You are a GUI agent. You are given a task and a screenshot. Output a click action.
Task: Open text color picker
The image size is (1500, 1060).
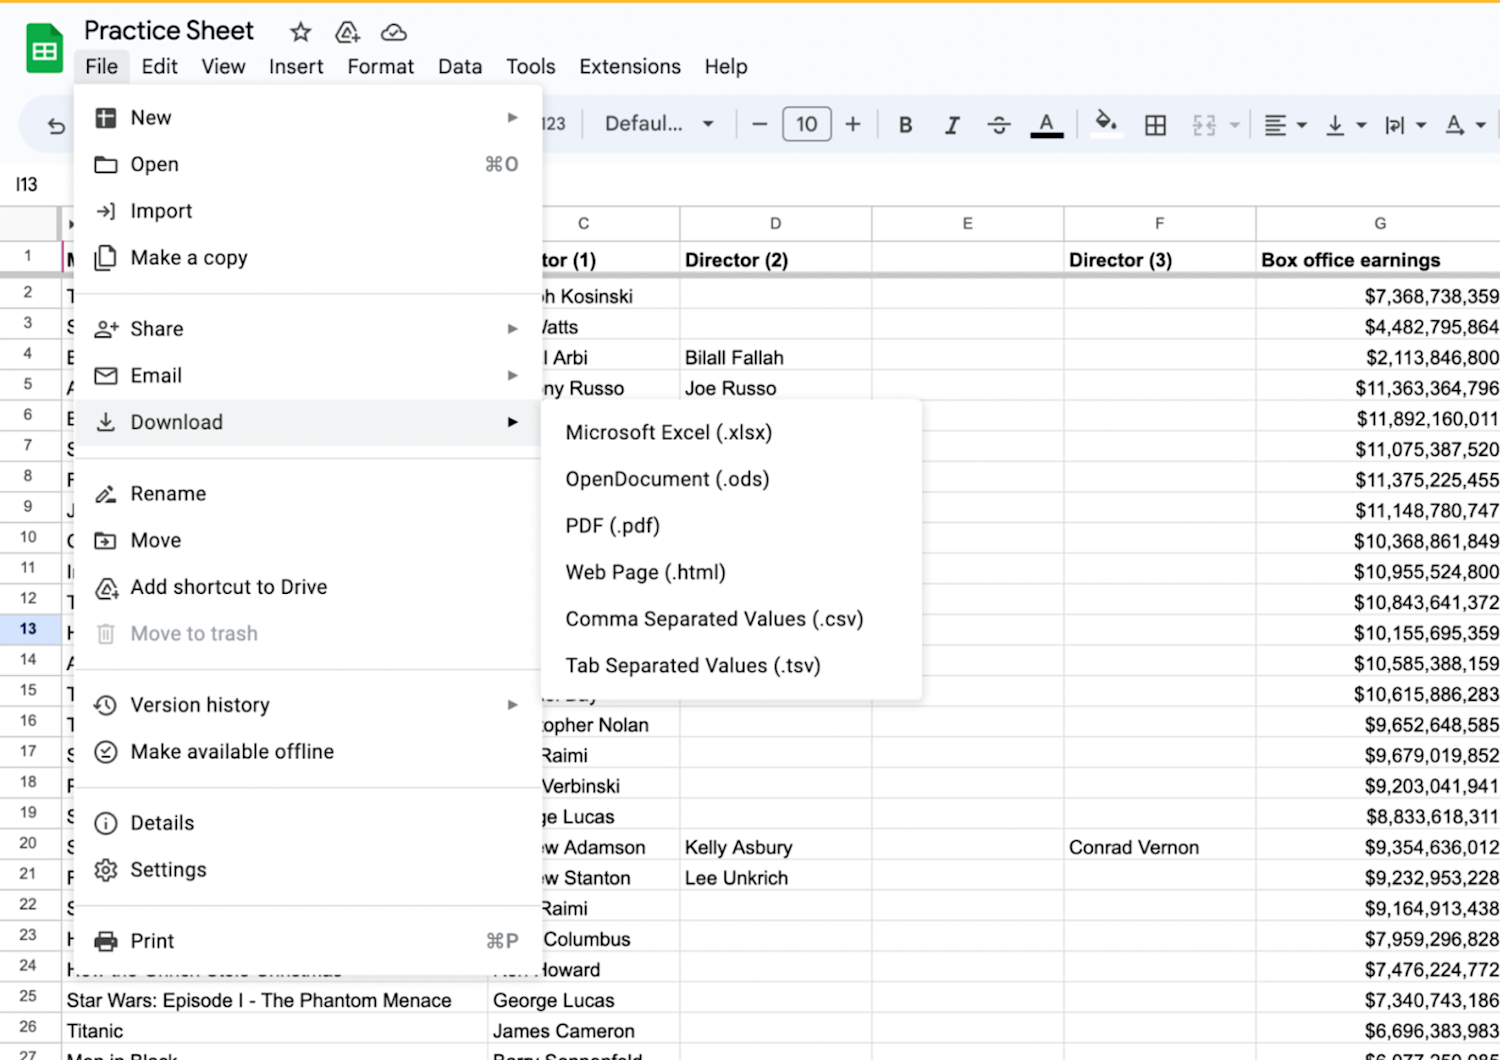tap(1046, 124)
